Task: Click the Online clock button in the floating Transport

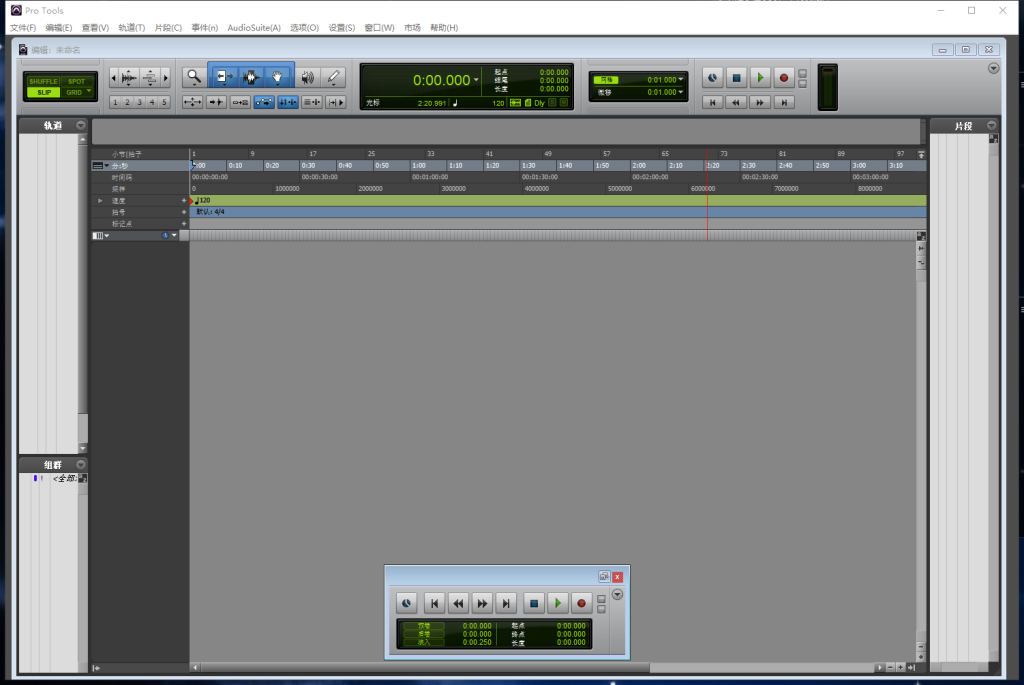Action: [407, 603]
